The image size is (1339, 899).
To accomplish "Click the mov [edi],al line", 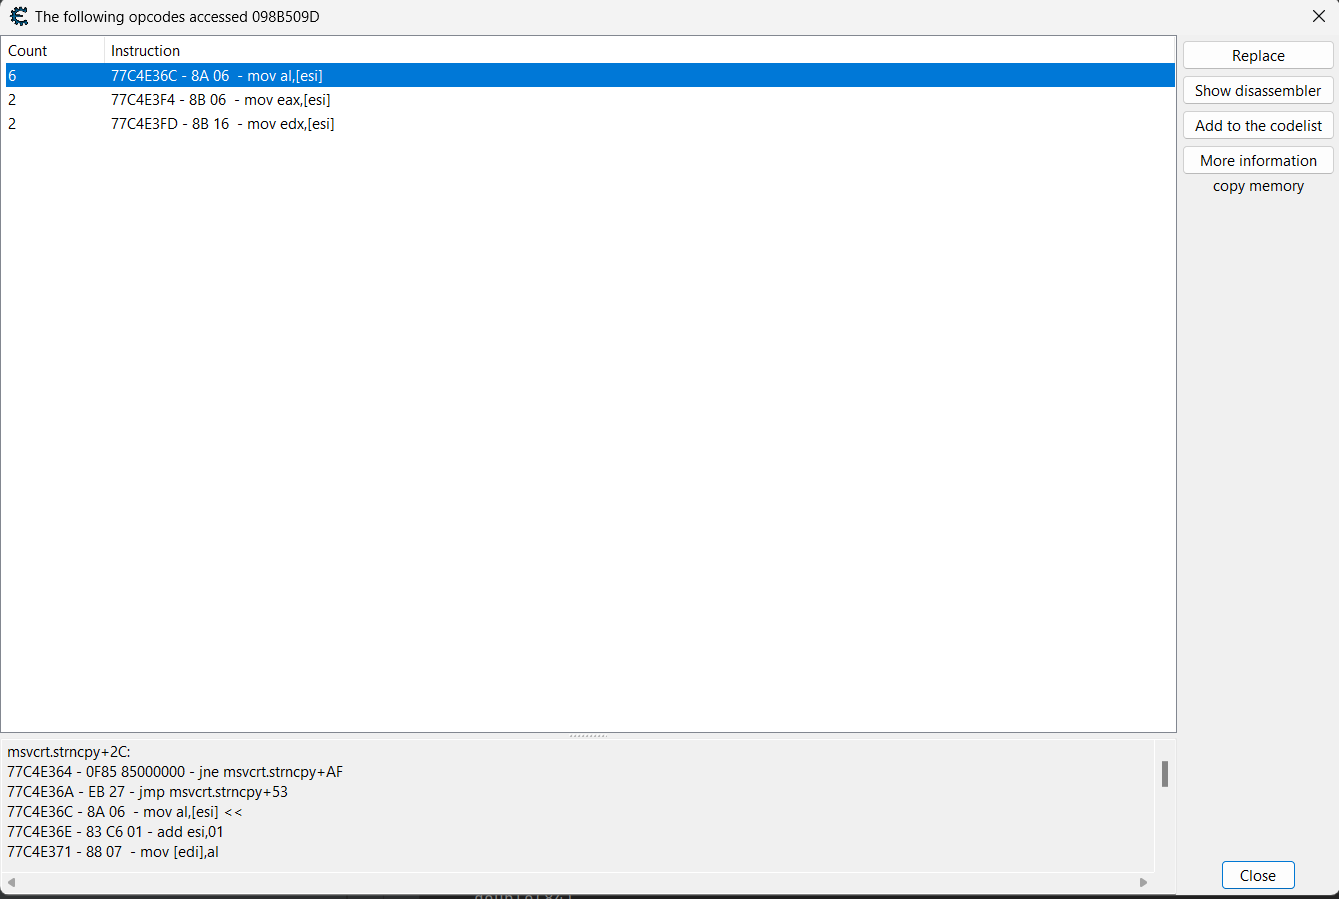I will click(x=113, y=852).
